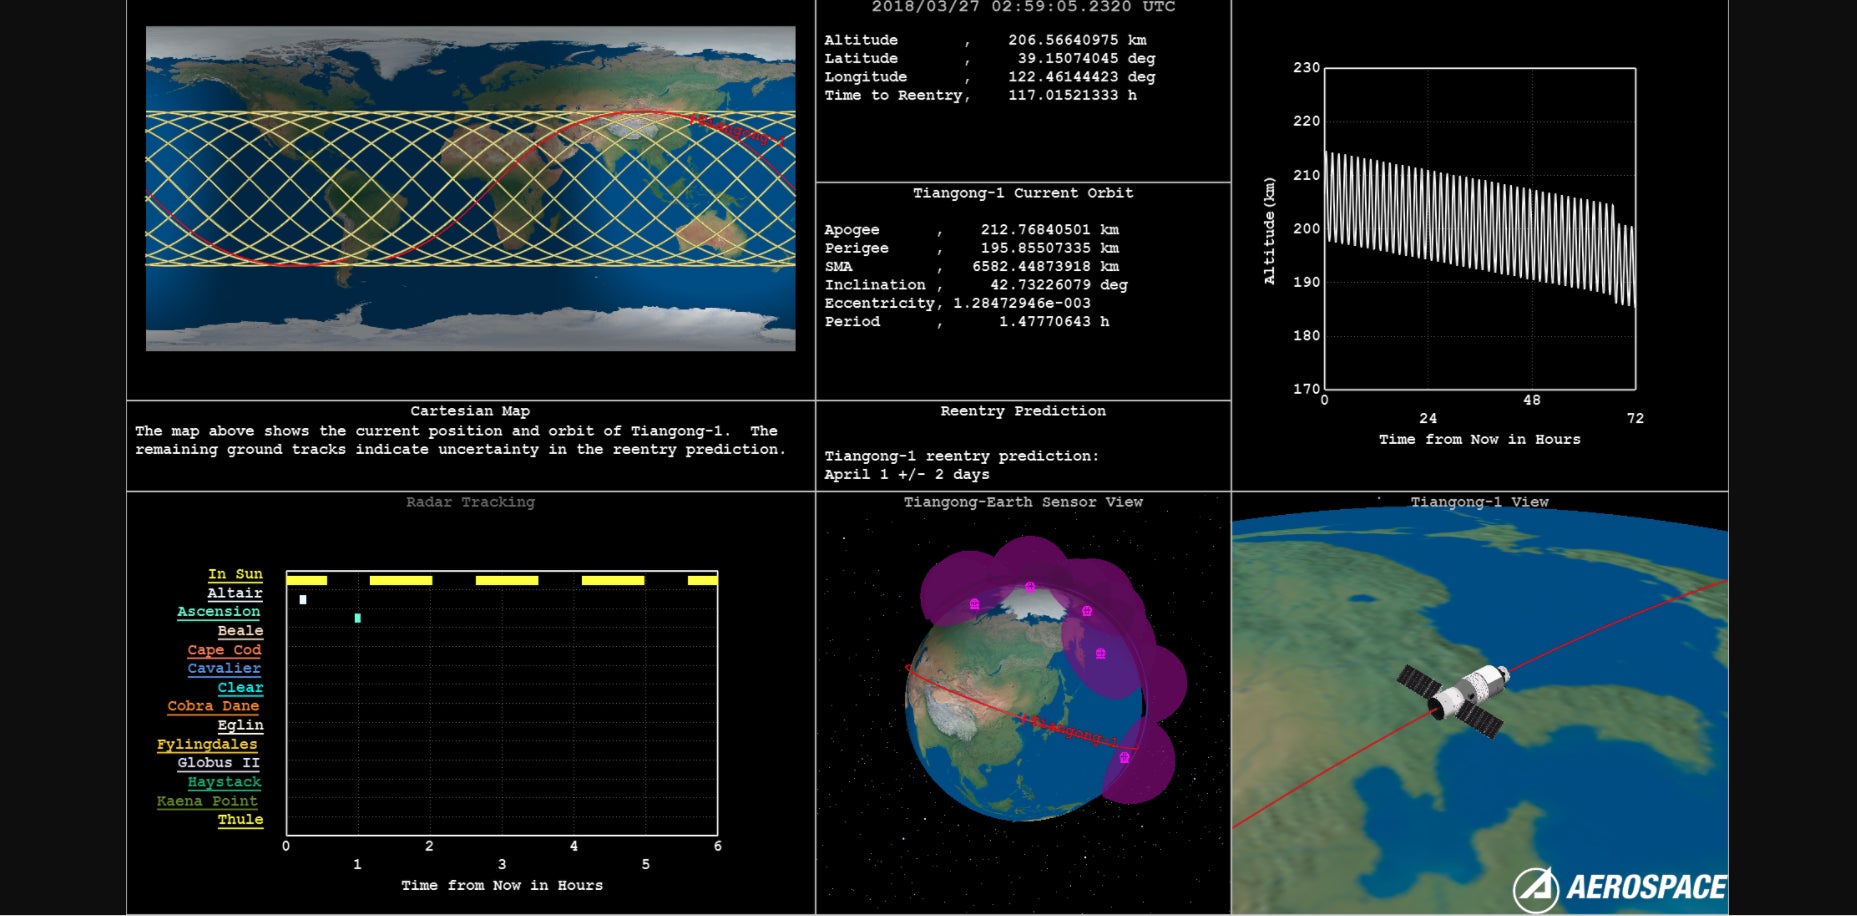
Task: Click the Latitude value 39.15074045 deg
Action: (1086, 58)
